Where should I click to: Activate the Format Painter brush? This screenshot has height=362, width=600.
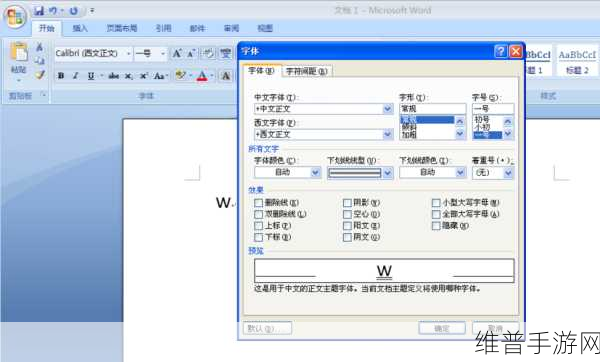coord(39,75)
